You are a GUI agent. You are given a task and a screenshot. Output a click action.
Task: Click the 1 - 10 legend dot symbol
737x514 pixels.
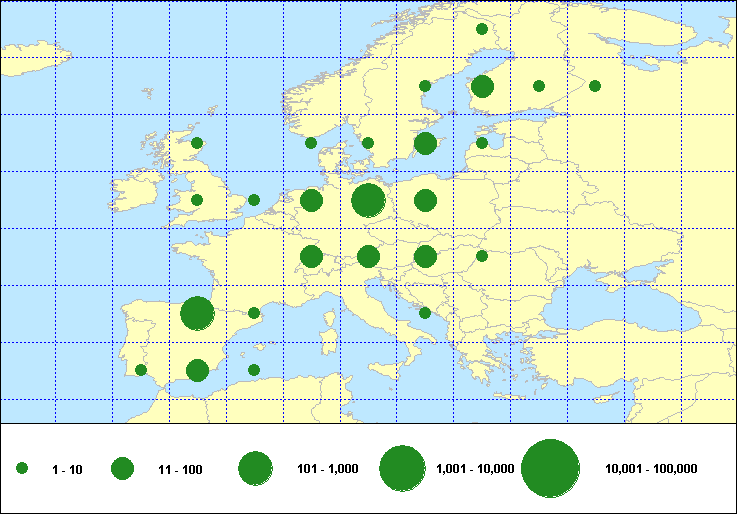(x=22, y=468)
